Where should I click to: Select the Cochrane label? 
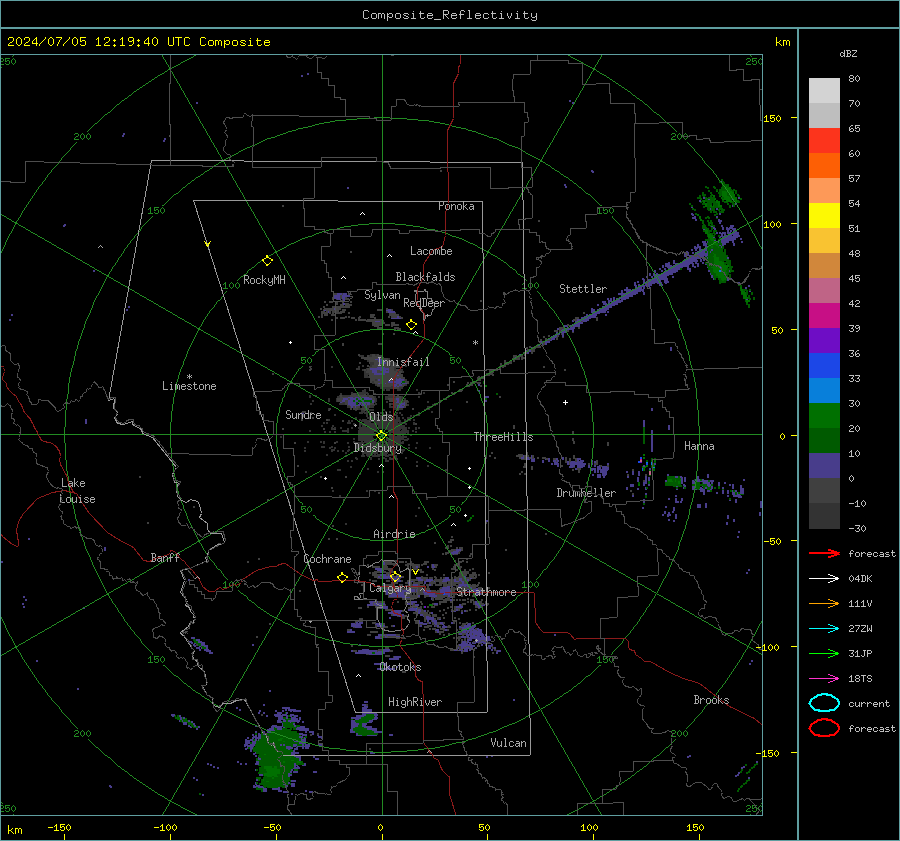[327, 559]
